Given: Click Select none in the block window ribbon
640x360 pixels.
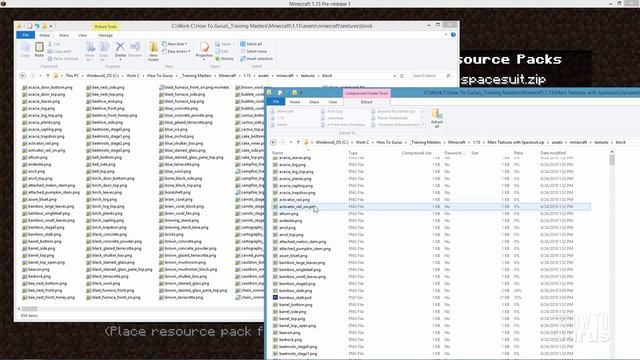Looking at the screenshot, I should tap(253, 51).
